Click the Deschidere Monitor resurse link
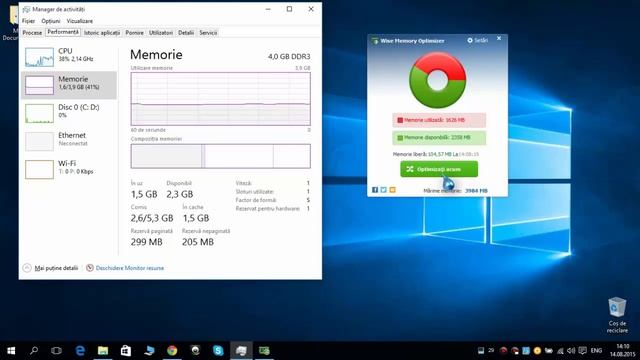This screenshot has width=640, height=360. [x=130, y=268]
